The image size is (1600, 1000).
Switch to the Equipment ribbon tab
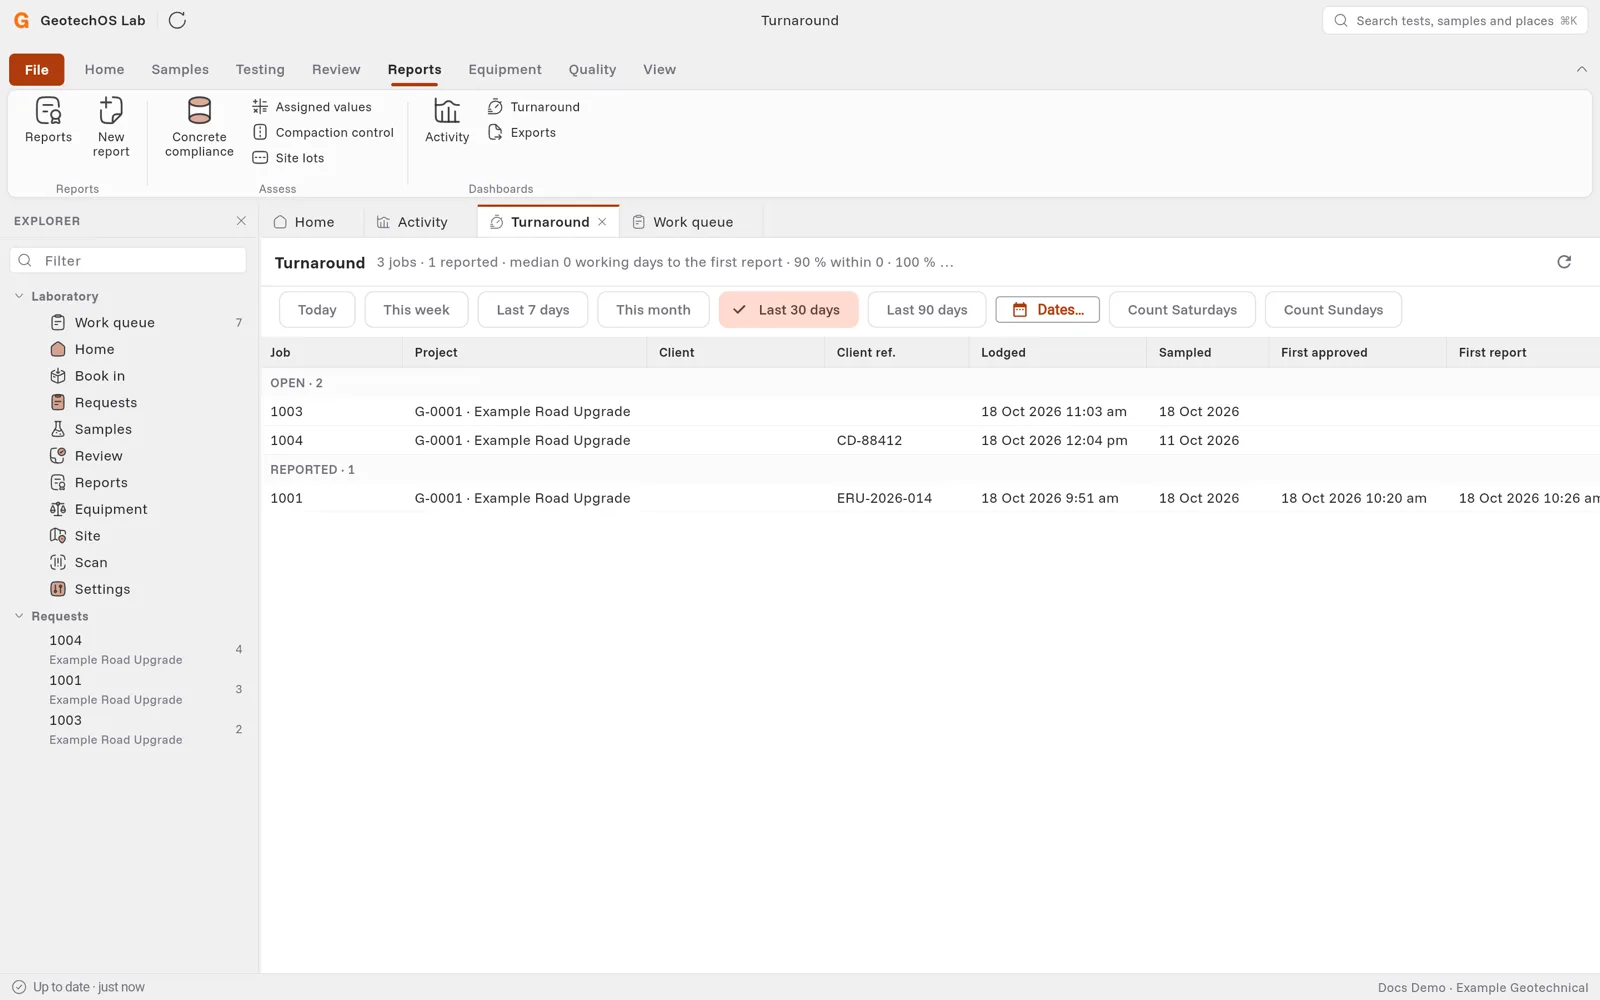click(505, 69)
